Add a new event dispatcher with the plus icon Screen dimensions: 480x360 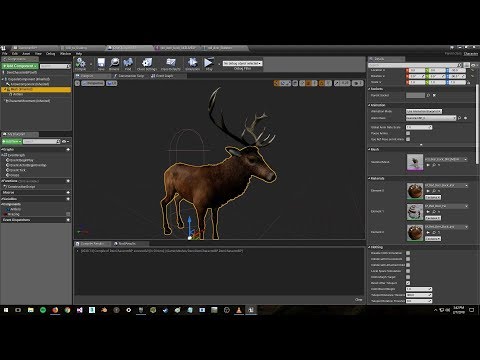coord(68,220)
